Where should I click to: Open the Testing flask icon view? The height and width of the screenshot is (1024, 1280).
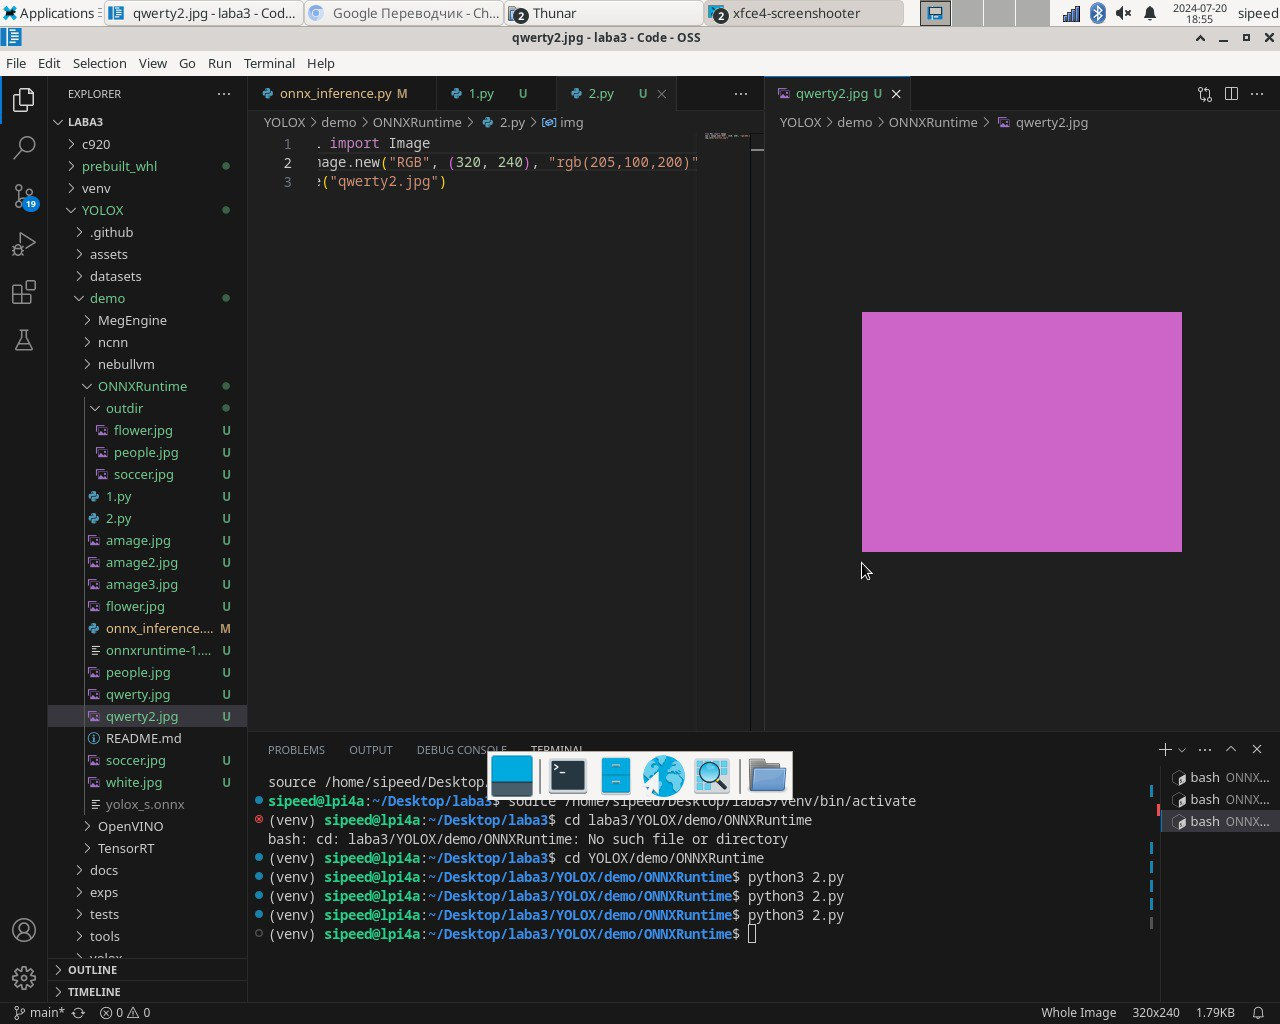24,340
